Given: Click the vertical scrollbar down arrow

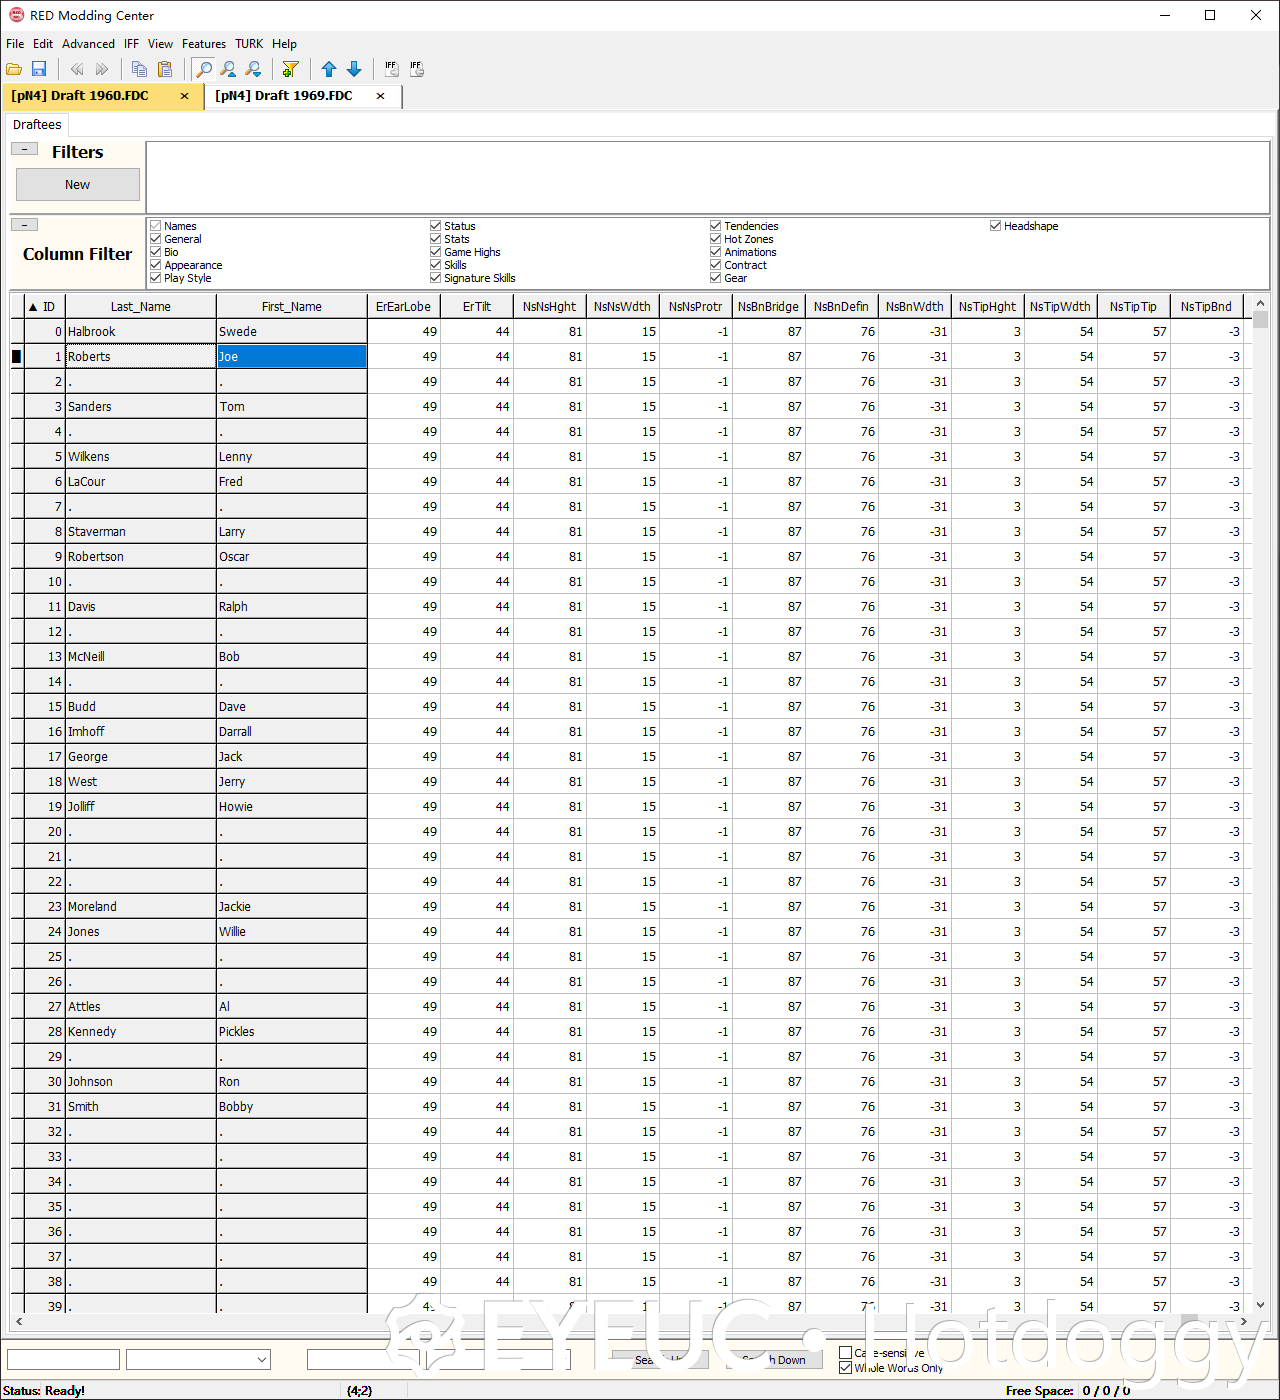Looking at the screenshot, I should click(x=1260, y=1304).
